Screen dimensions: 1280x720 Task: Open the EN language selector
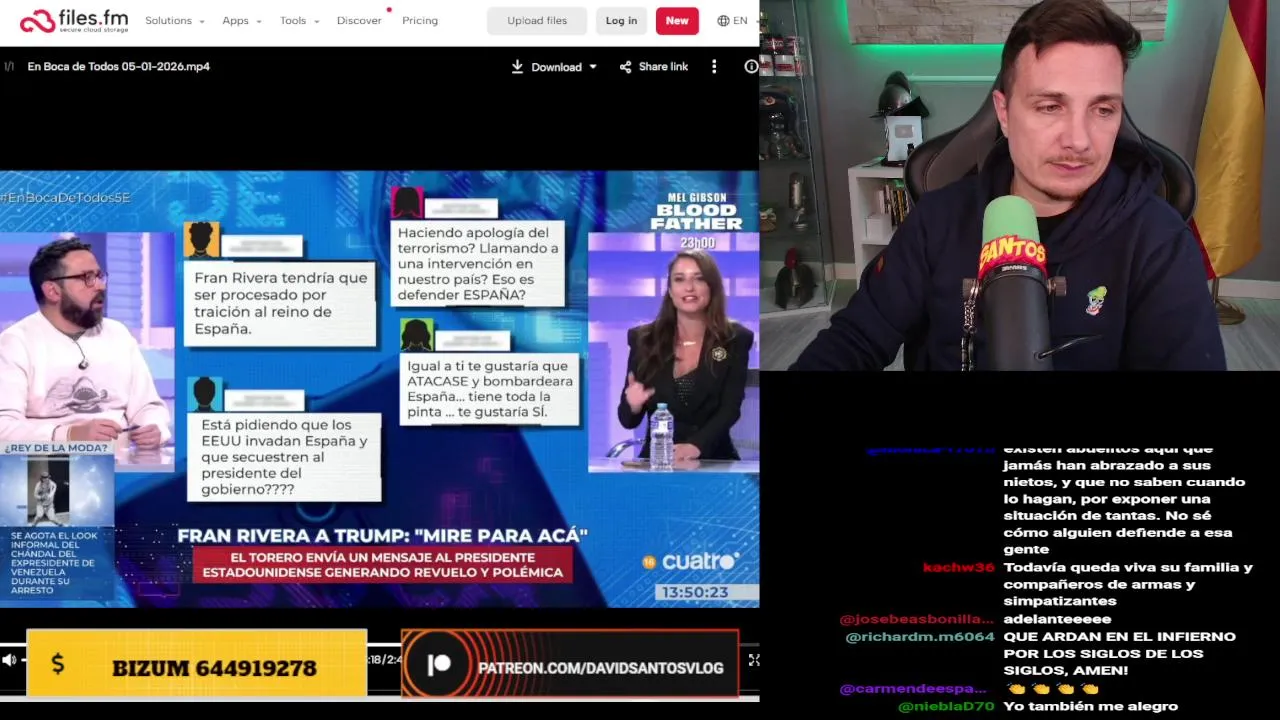pyautogui.click(x=732, y=21)
